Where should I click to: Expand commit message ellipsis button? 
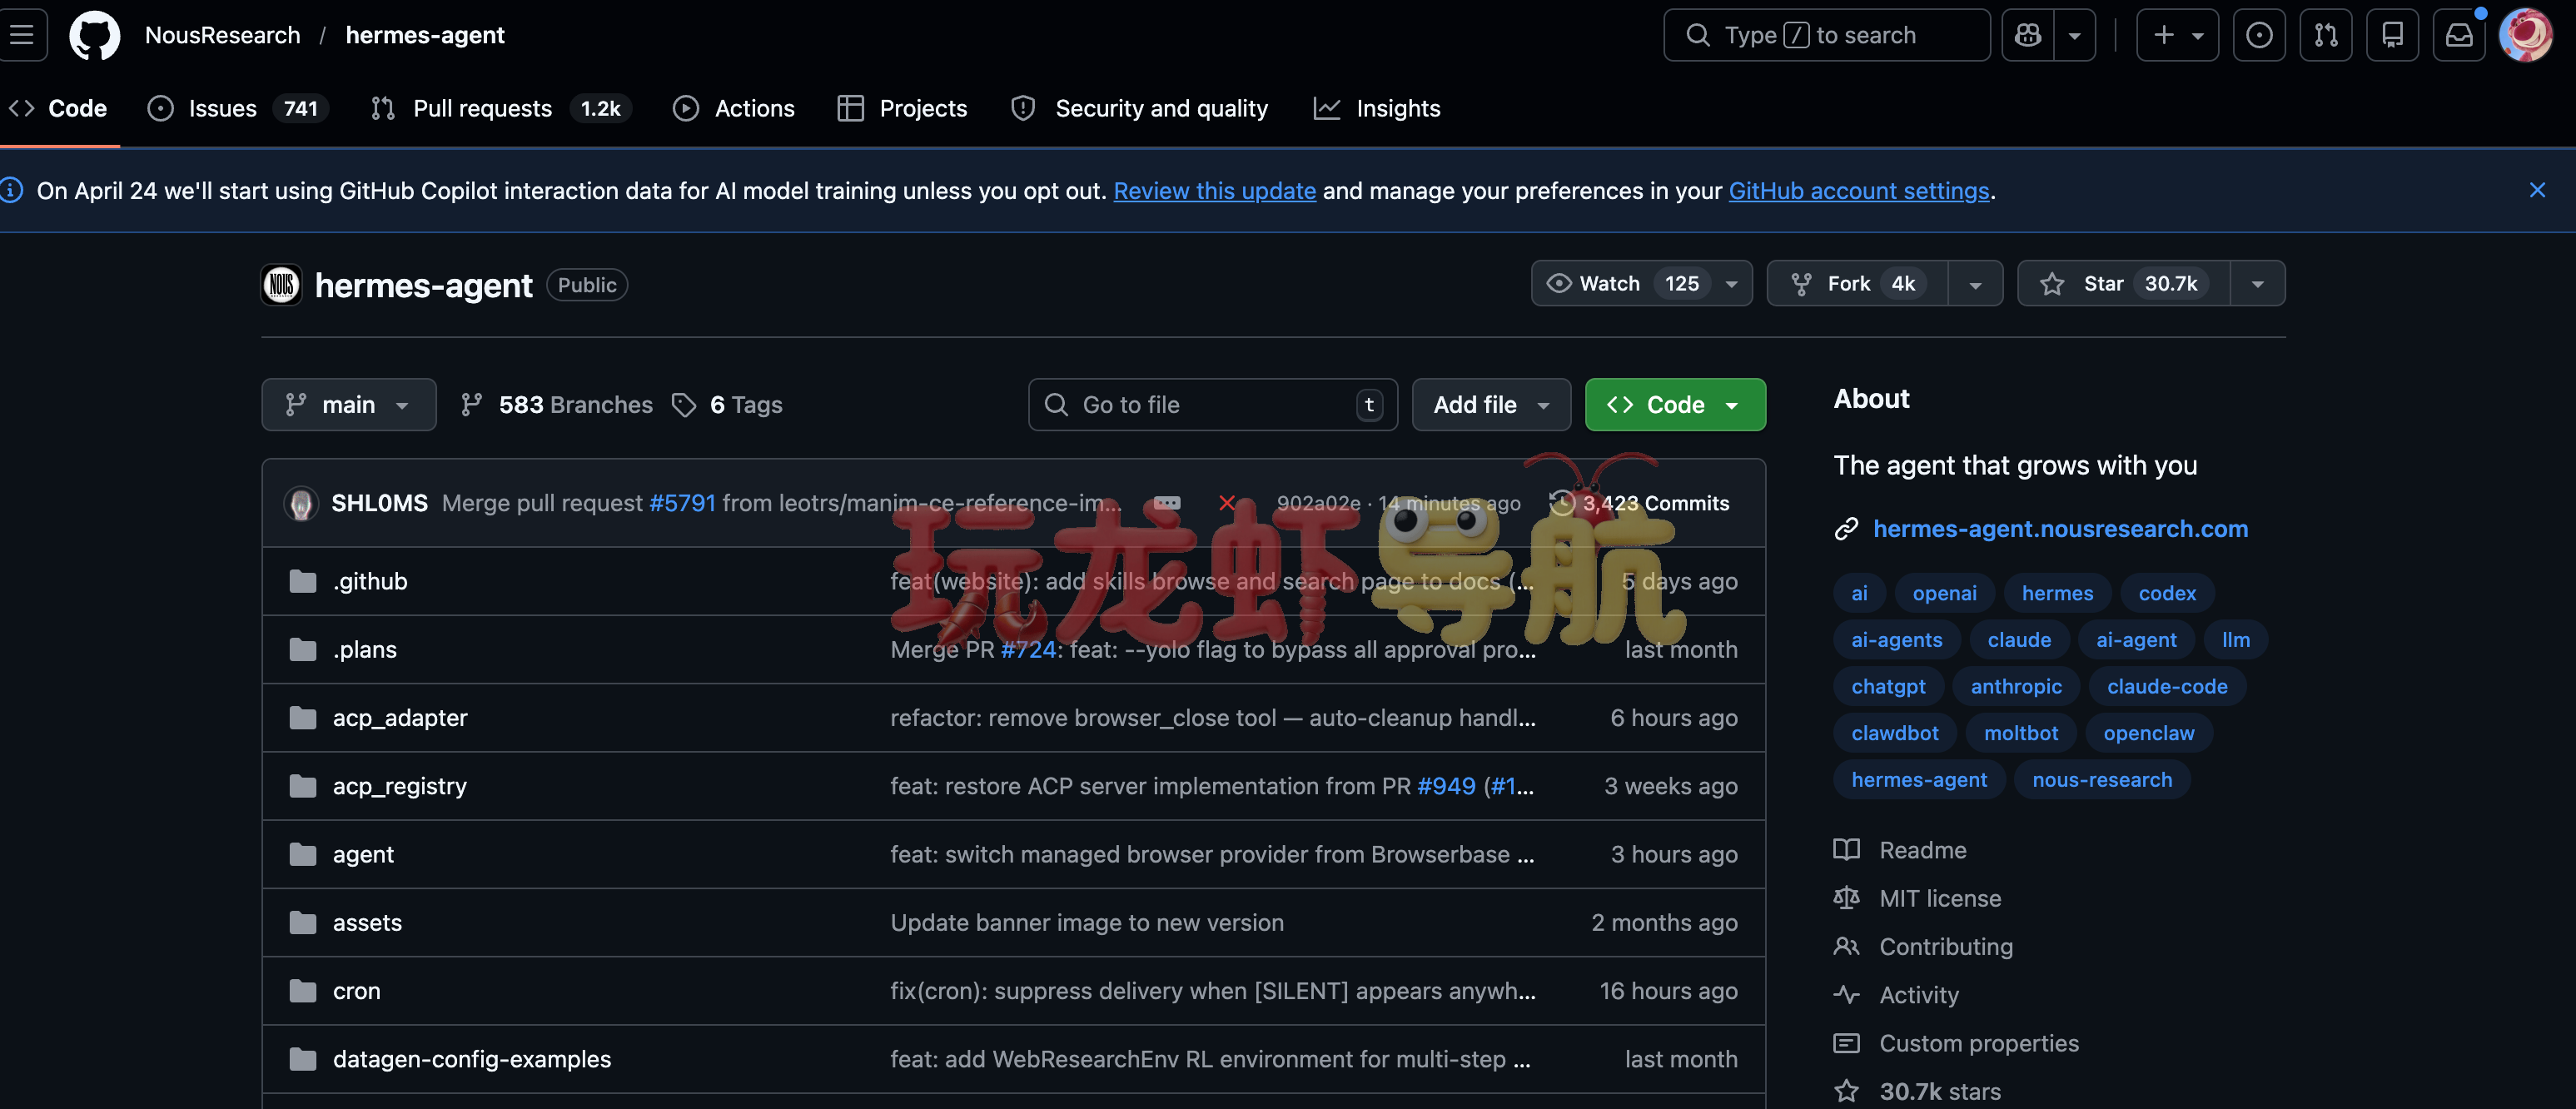coord(1167,503)
